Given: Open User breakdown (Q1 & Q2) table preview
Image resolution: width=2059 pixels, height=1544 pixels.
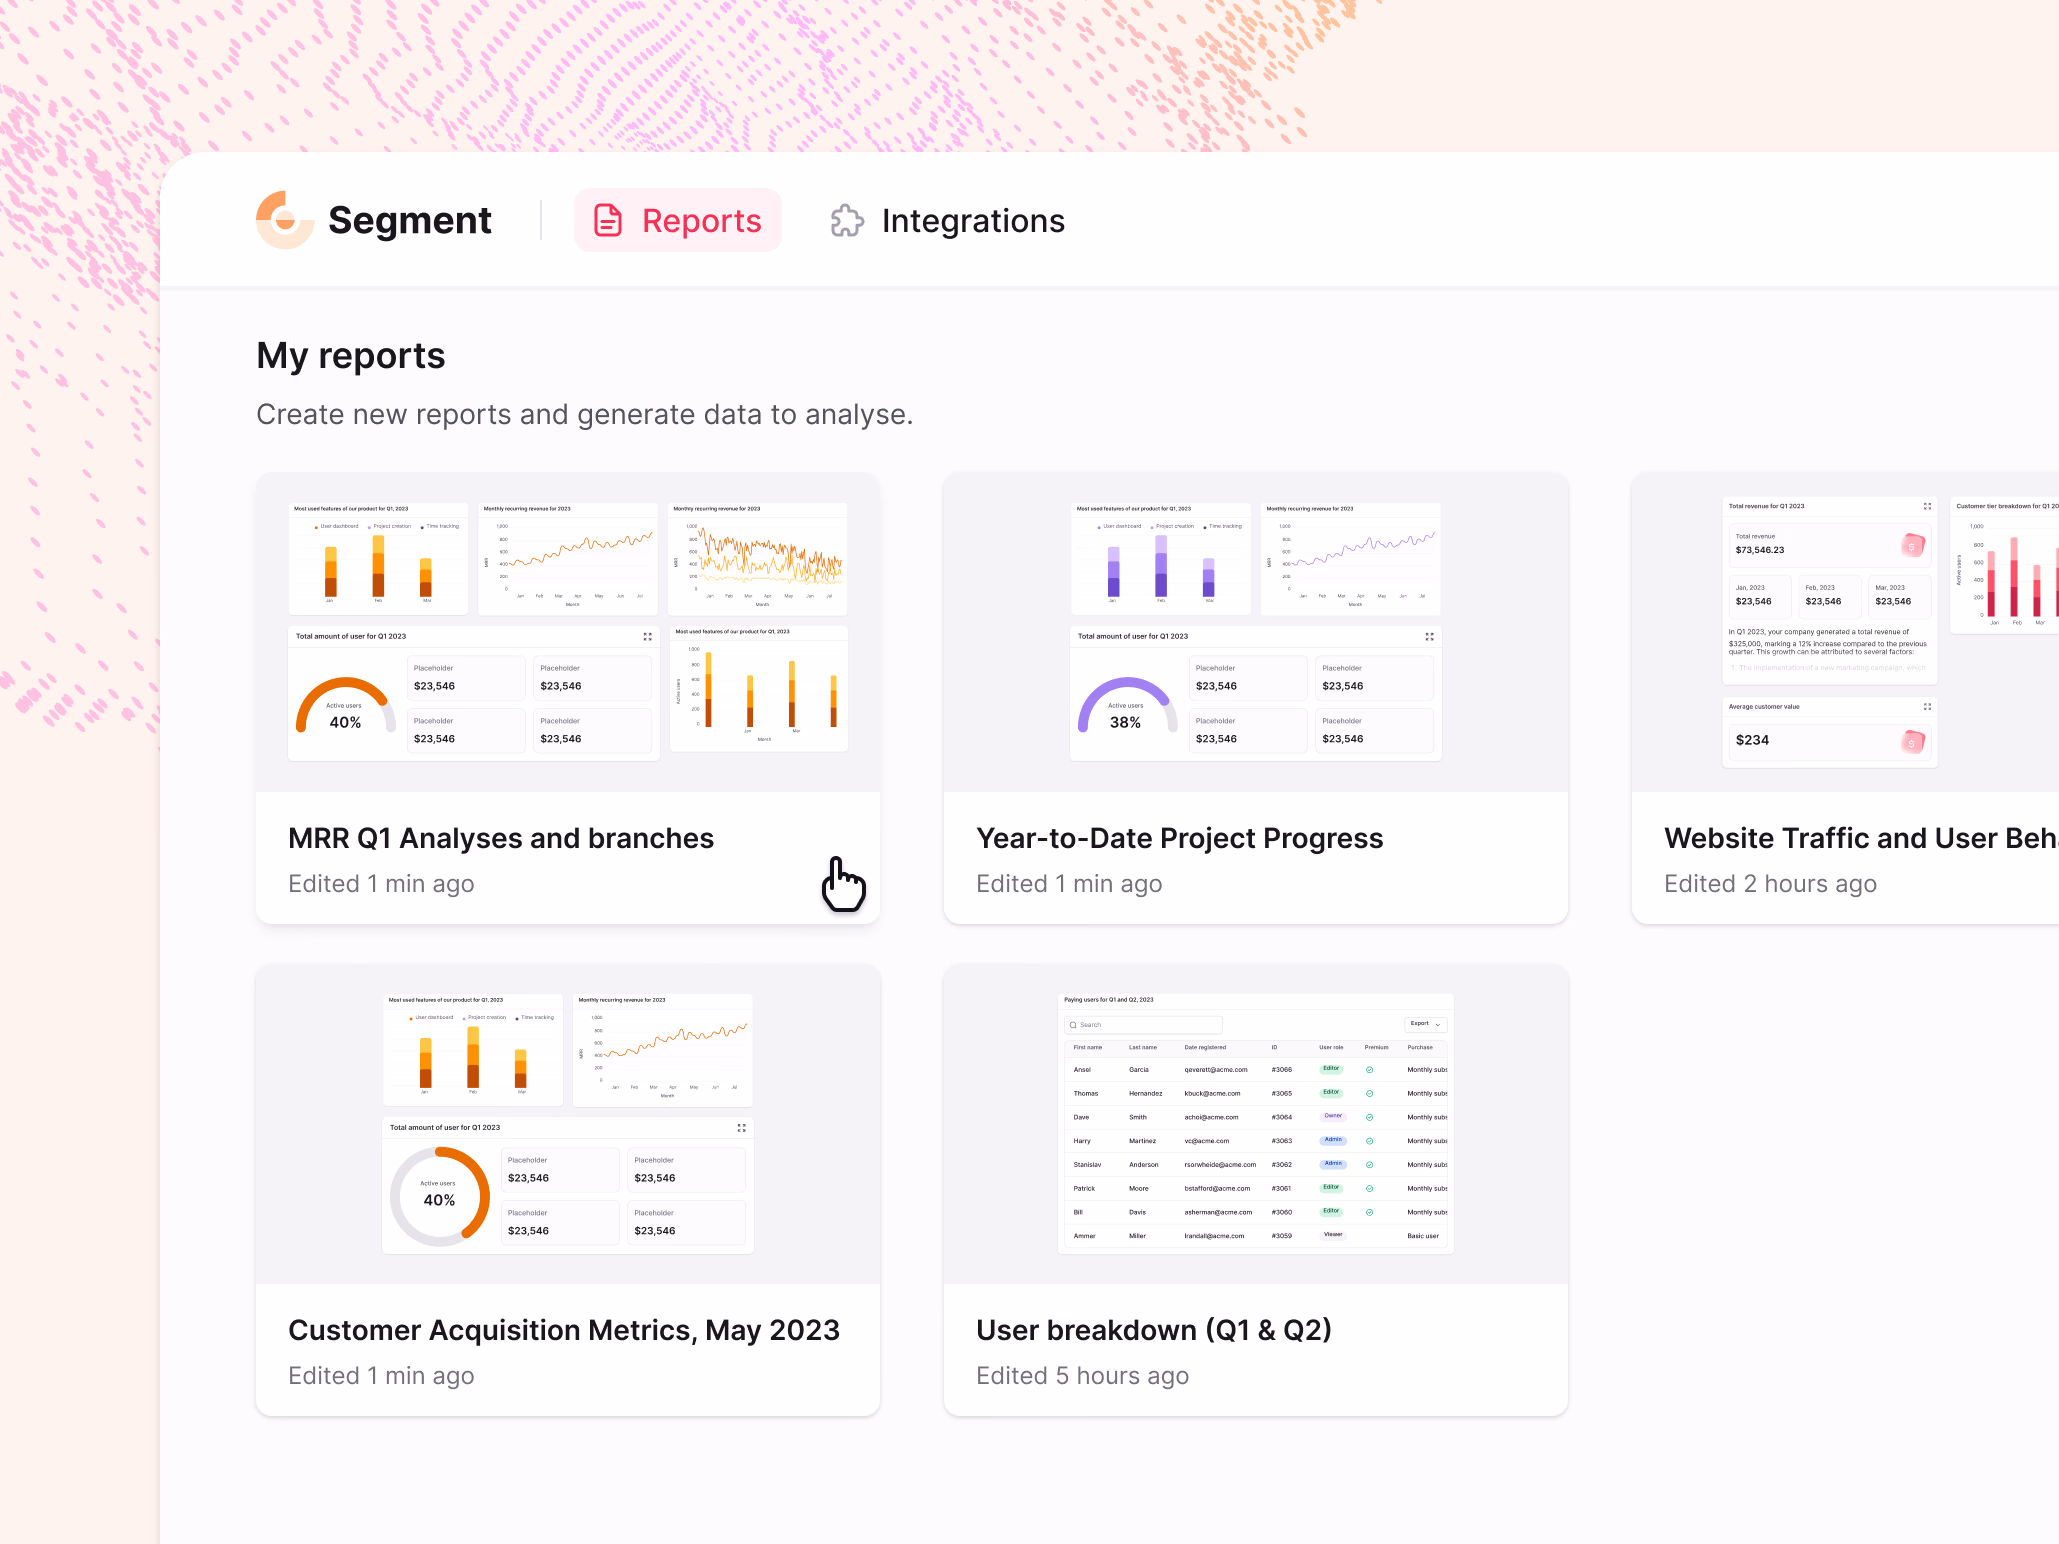Looking at the screenshot, I should tap(1256, 1124).
